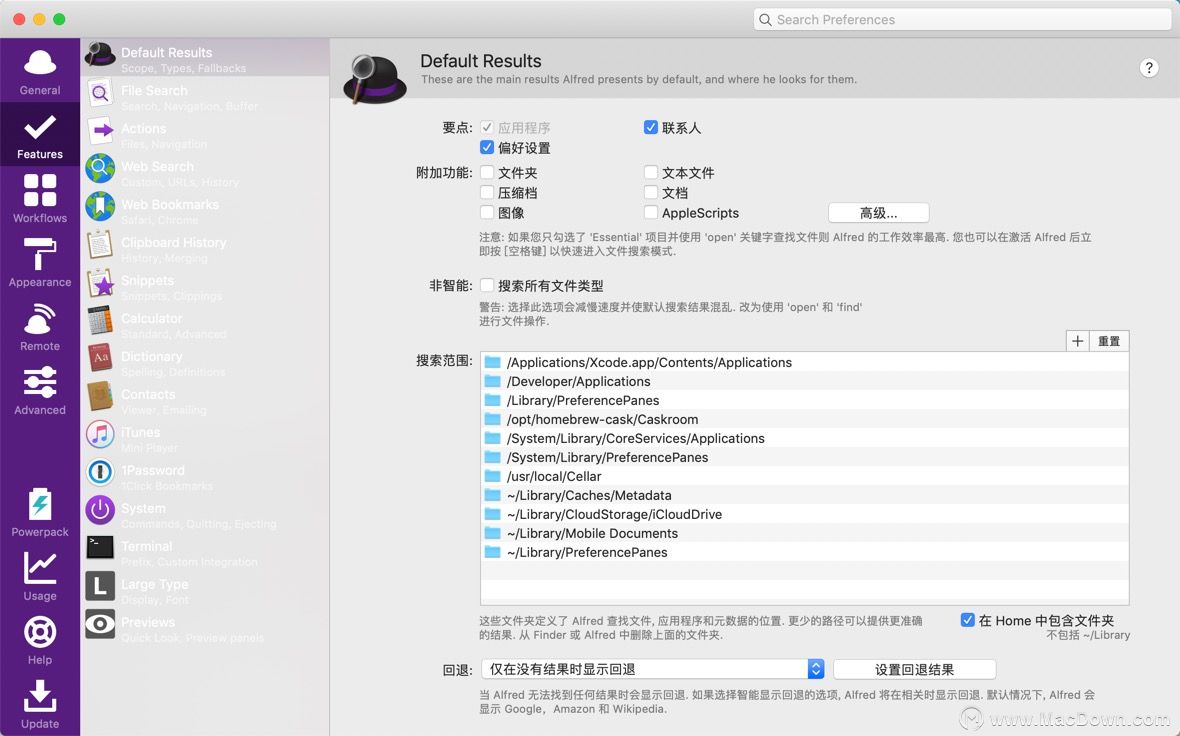
Task: Enable the 图像 checkbox
Action: [x=487, y=213]
